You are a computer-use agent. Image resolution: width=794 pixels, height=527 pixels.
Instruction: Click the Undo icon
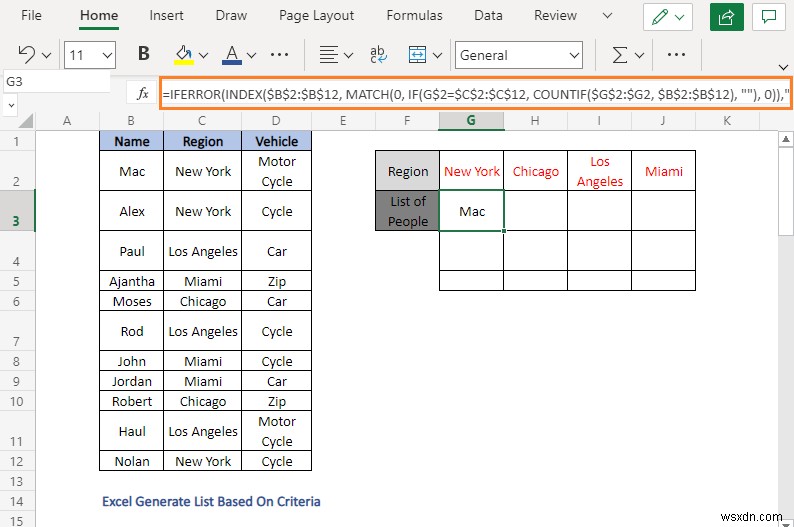(x=27, y=55)
